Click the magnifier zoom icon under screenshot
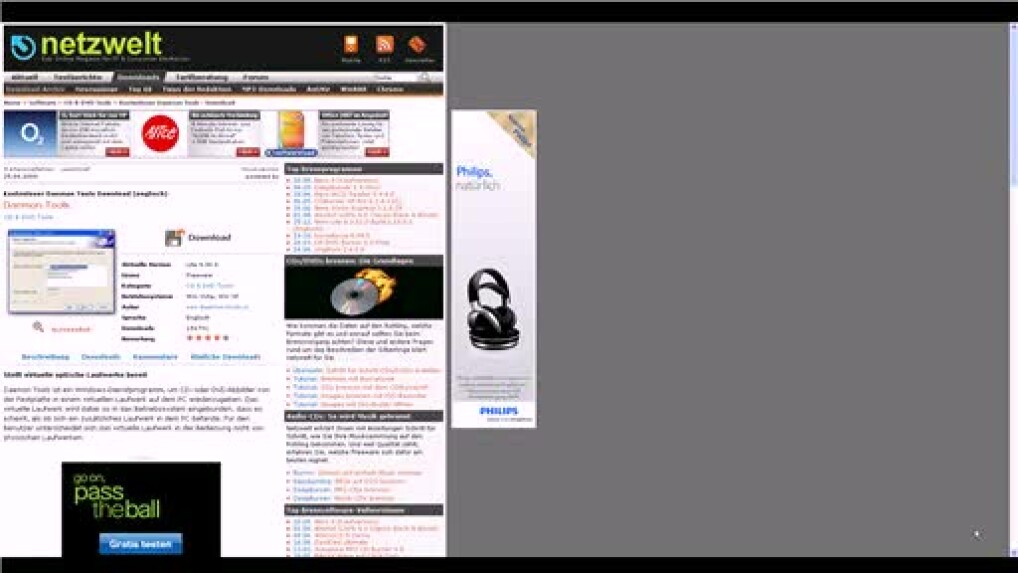 tap(38, 327)
